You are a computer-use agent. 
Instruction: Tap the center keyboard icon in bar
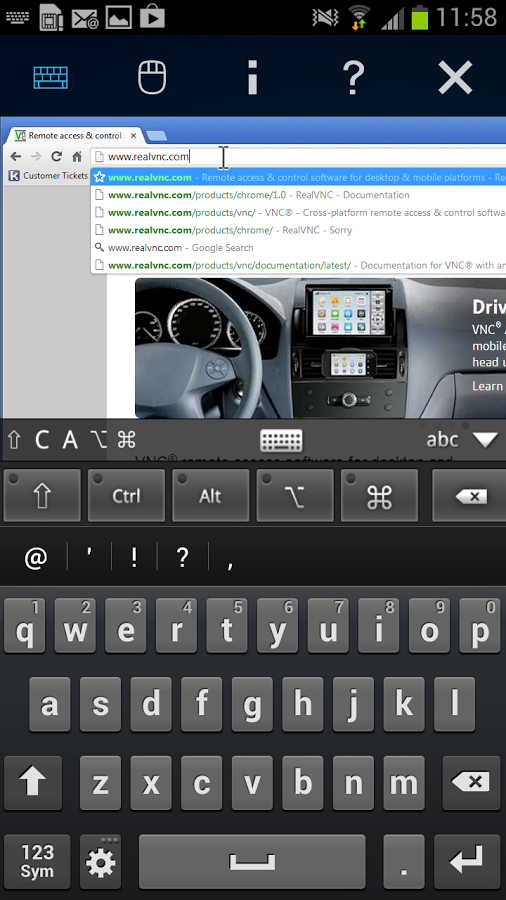pos(281,441)
